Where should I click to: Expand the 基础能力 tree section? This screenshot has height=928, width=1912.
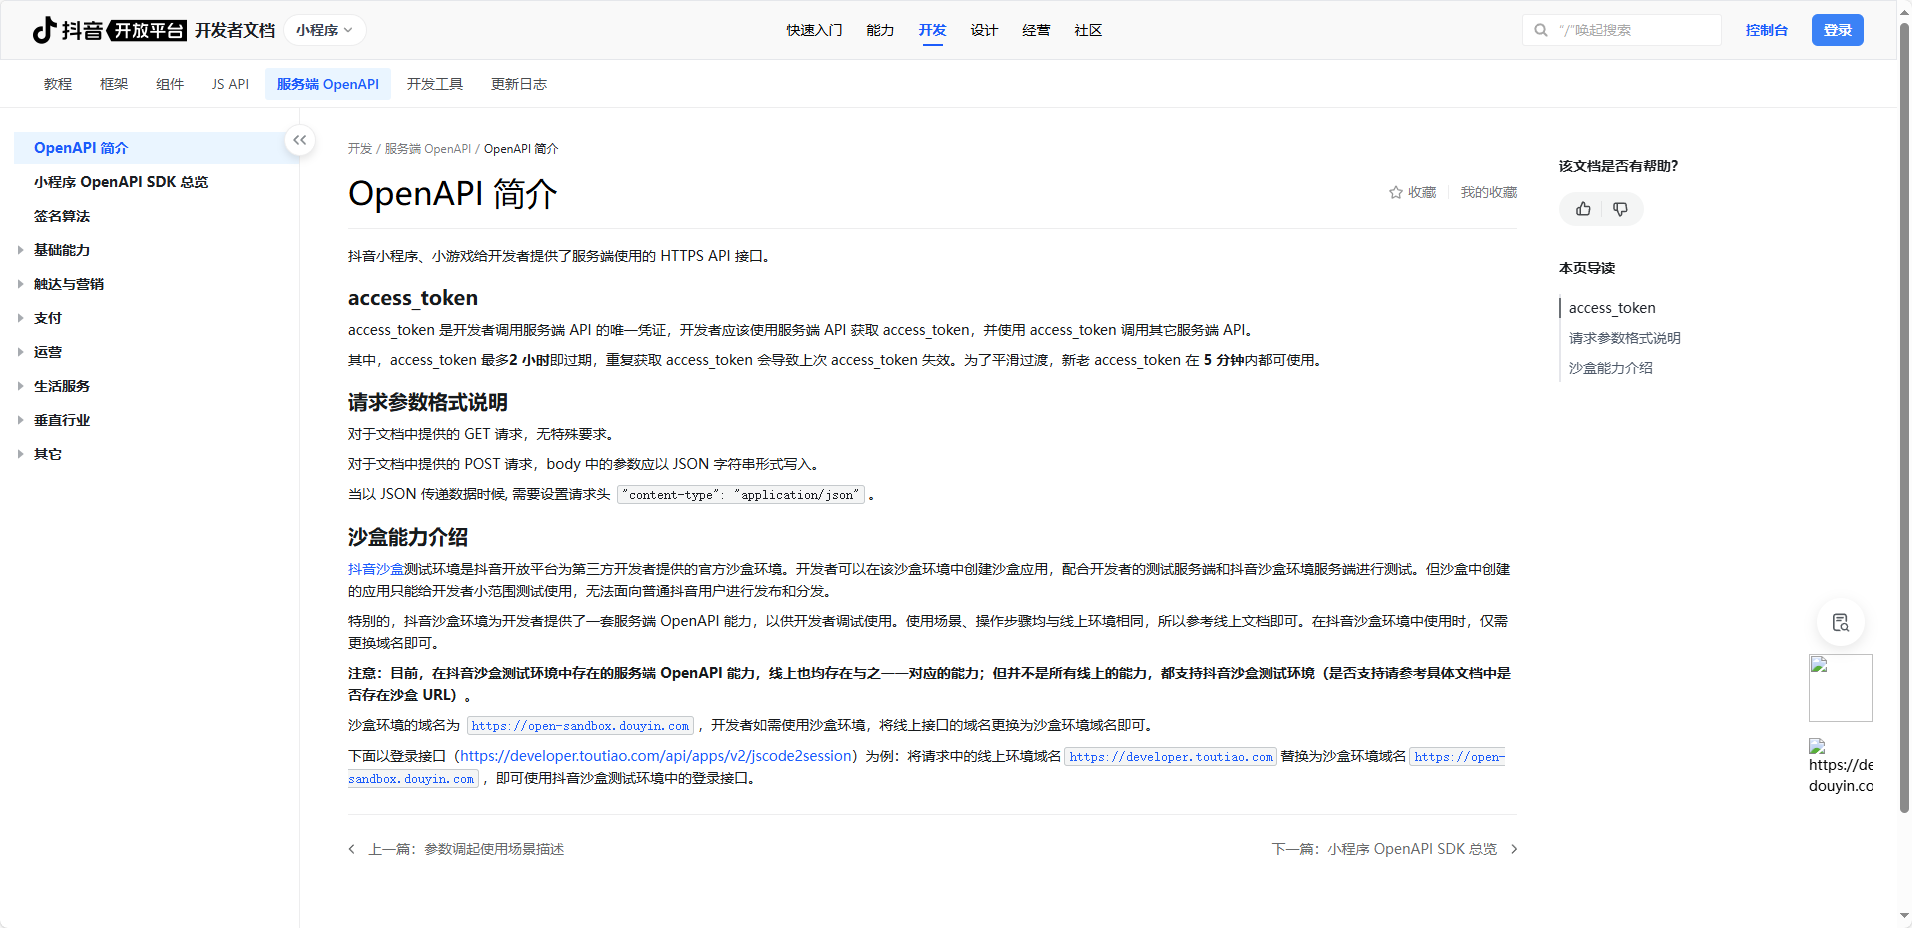[21, 250]
